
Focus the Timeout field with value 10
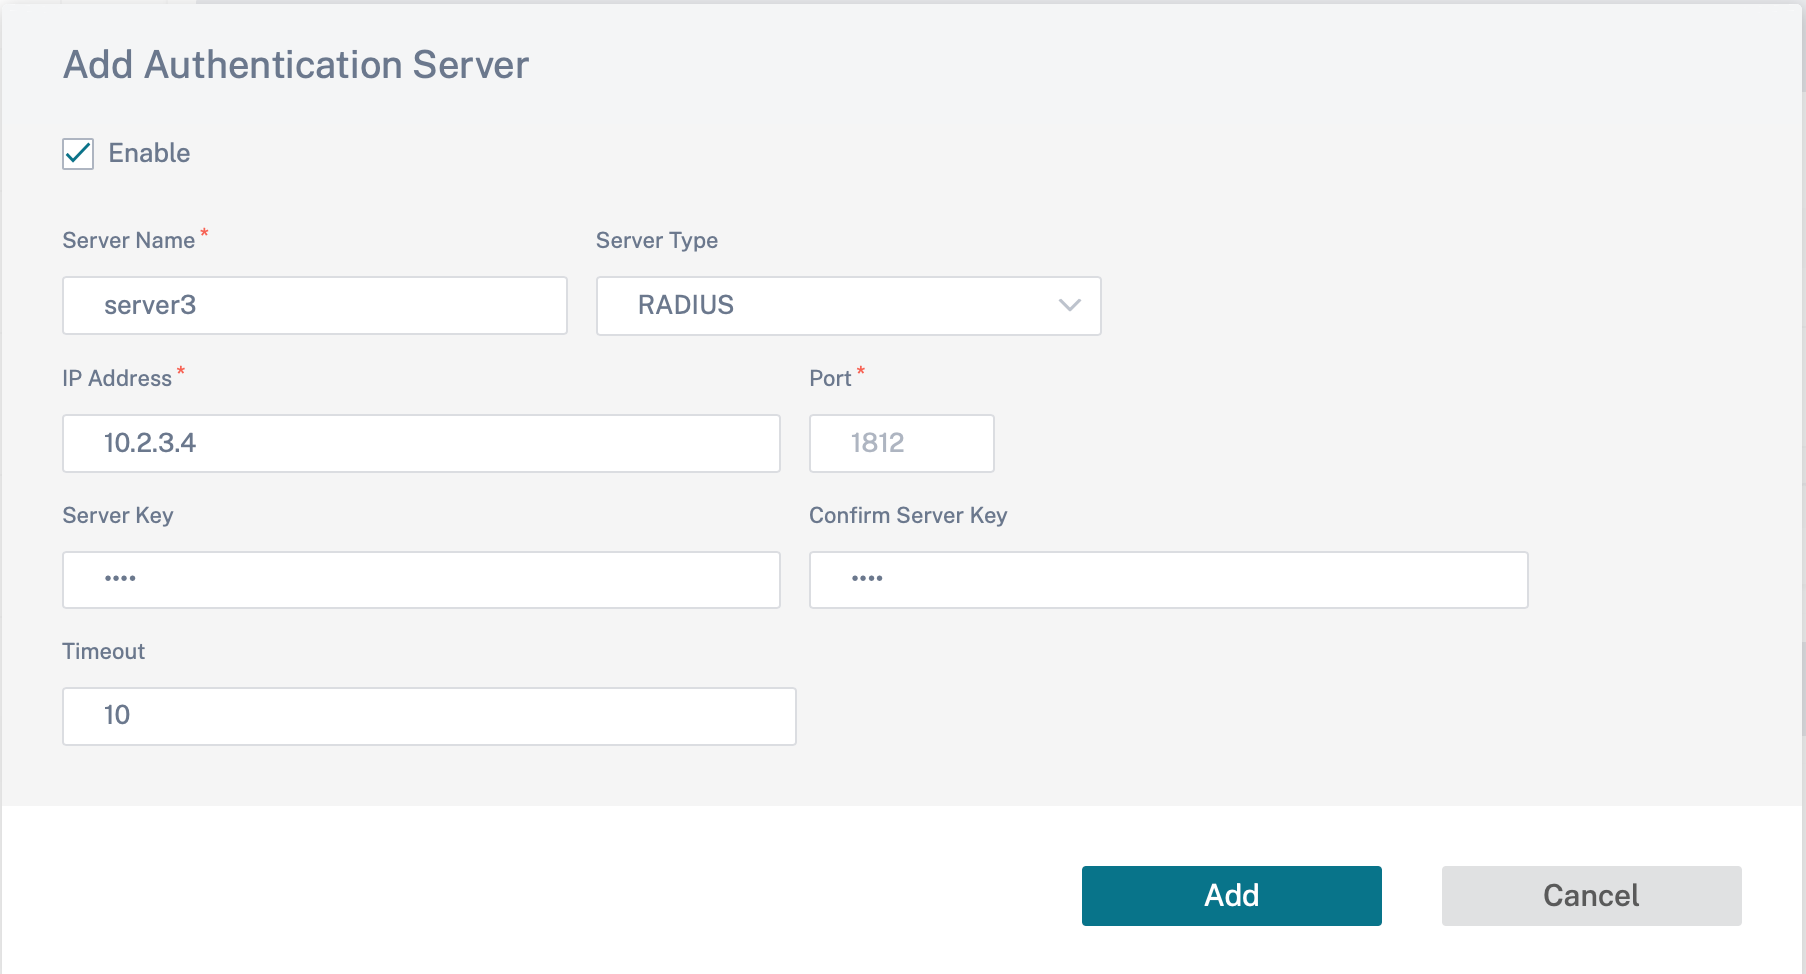pyautogui.click(x=429, y=716)
